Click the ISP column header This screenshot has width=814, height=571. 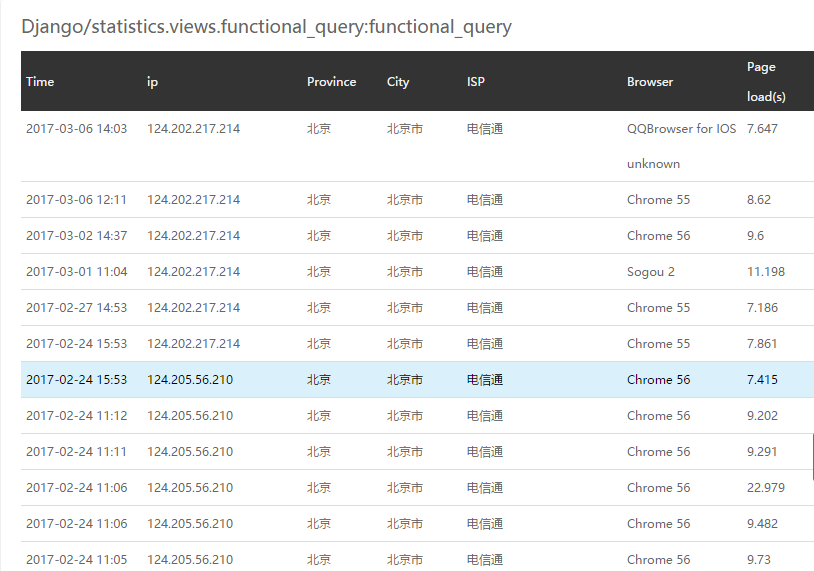[x=476, y=82]
